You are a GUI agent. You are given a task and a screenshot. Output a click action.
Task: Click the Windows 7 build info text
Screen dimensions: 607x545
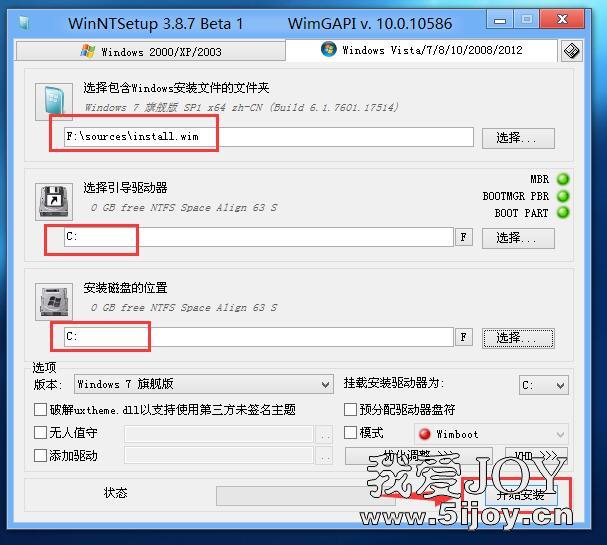pyautogui.click(x=242, y=107)
